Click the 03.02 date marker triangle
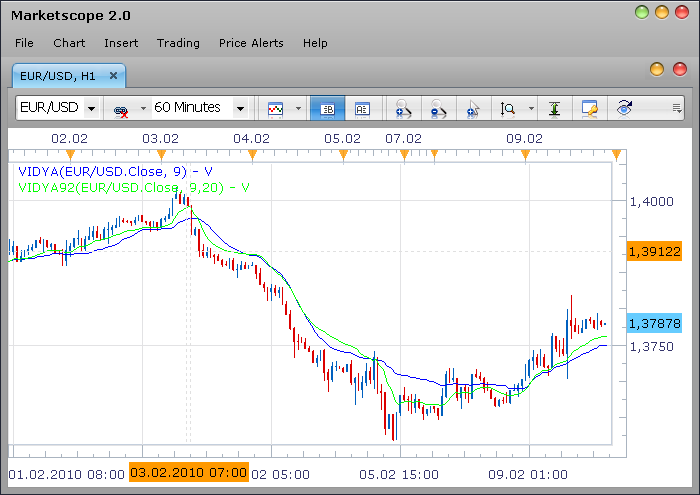 [x=161, y=155]
